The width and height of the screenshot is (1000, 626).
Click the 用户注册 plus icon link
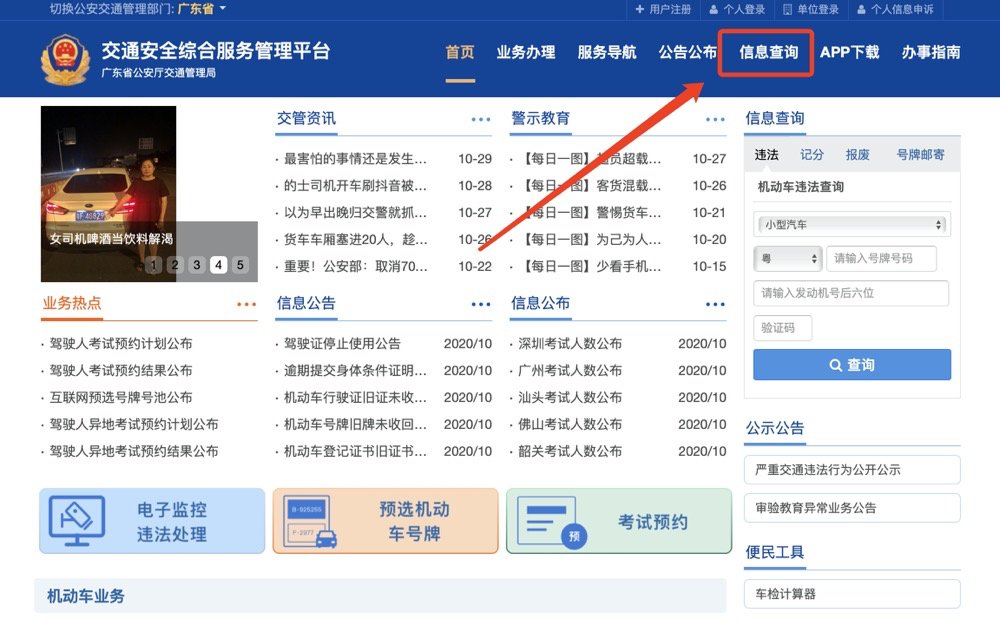coord(663,9)
